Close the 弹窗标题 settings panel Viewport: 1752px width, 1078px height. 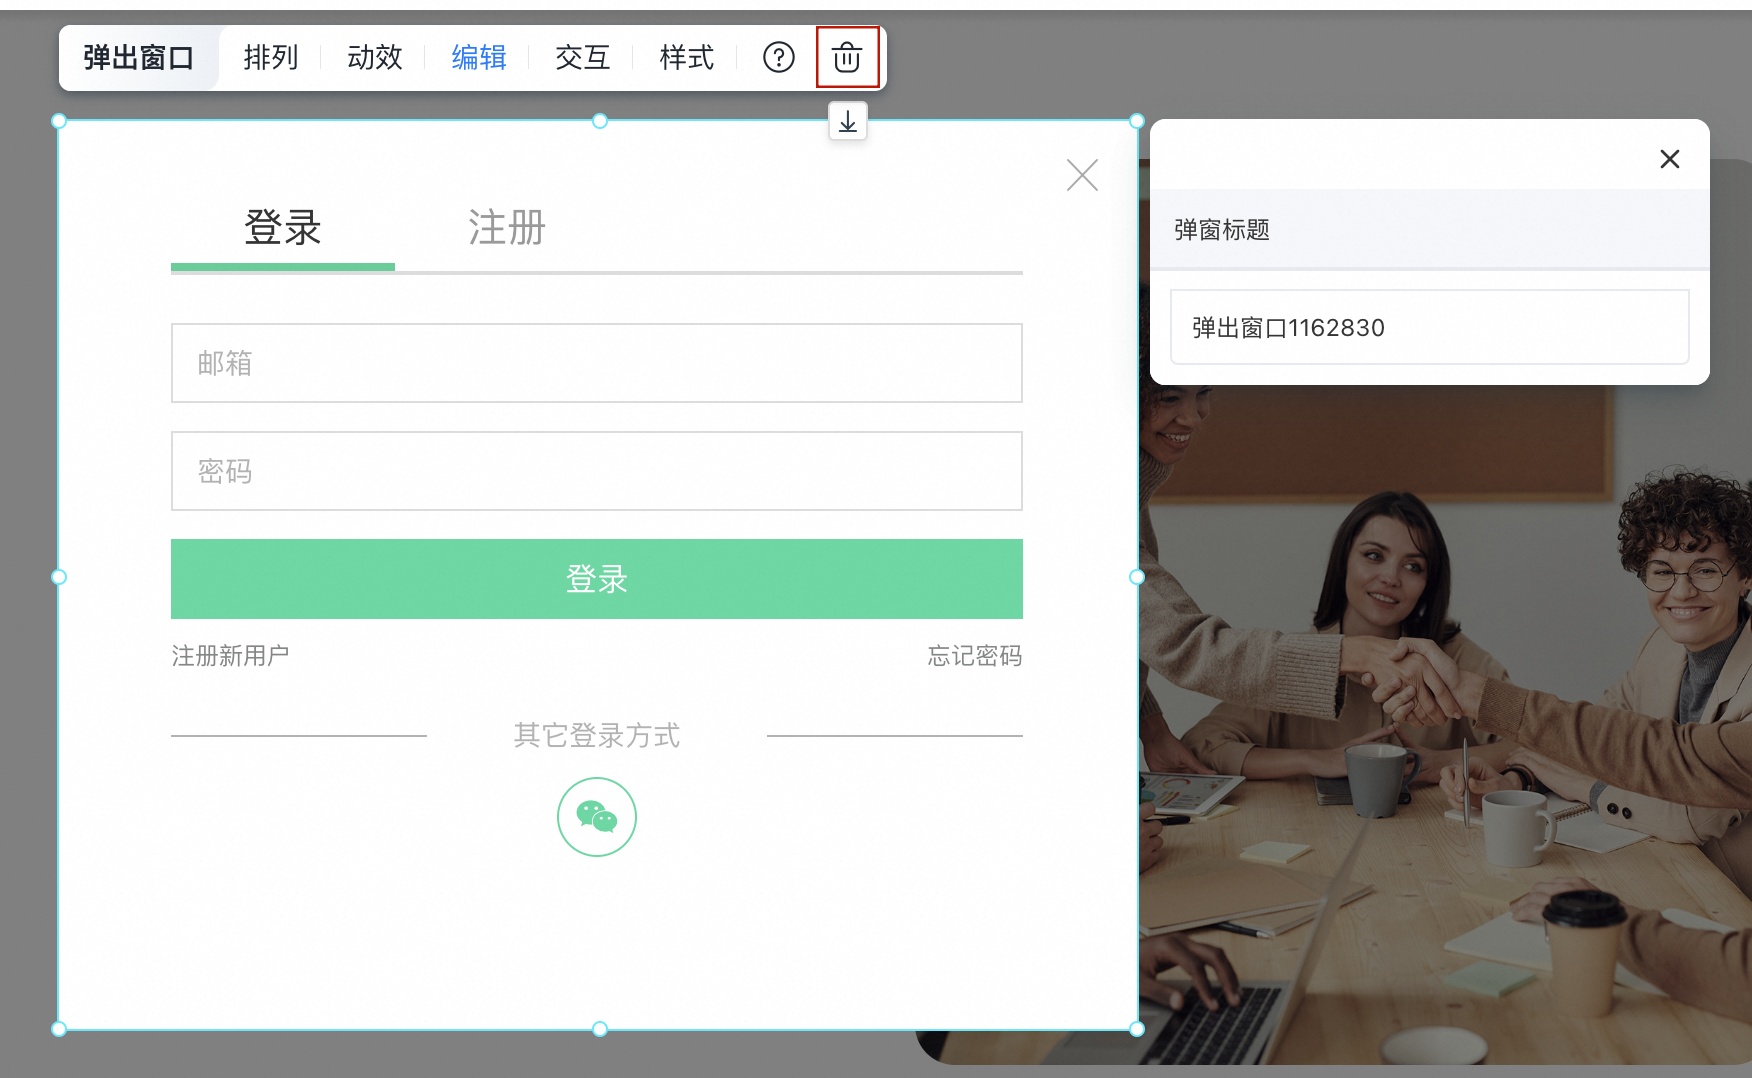[x=1669, y=159]
